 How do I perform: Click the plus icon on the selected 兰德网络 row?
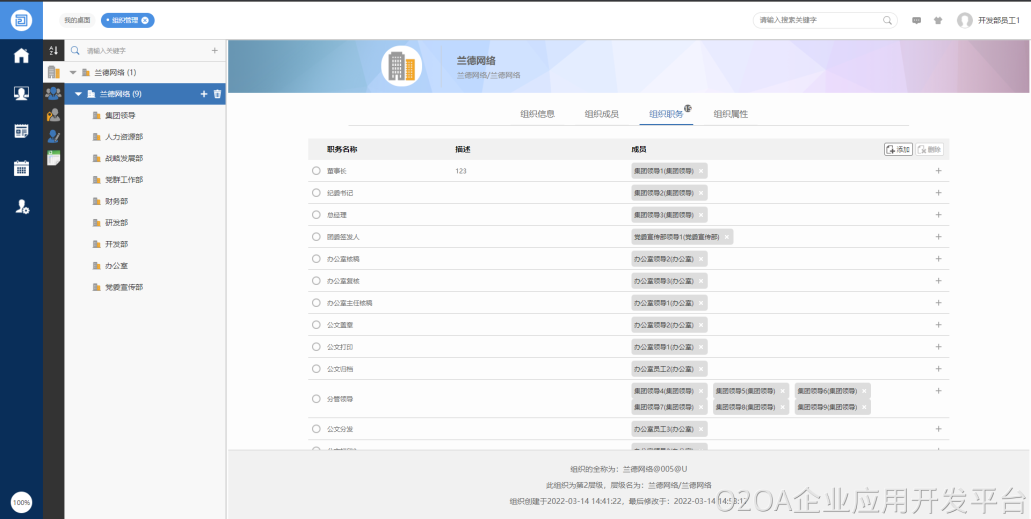[204, 94]
